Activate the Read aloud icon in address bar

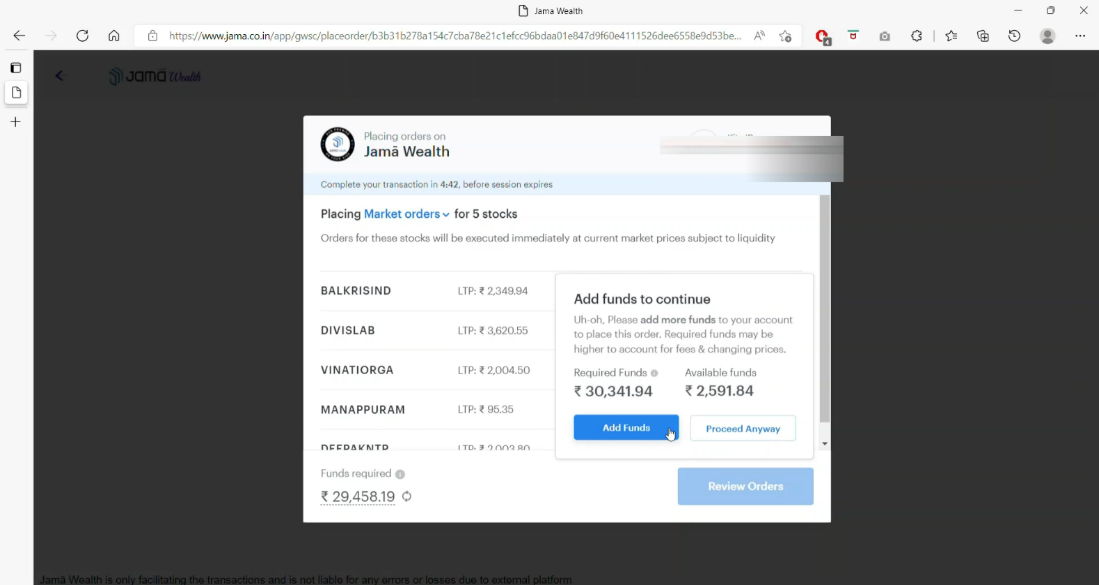coord(759,36)
